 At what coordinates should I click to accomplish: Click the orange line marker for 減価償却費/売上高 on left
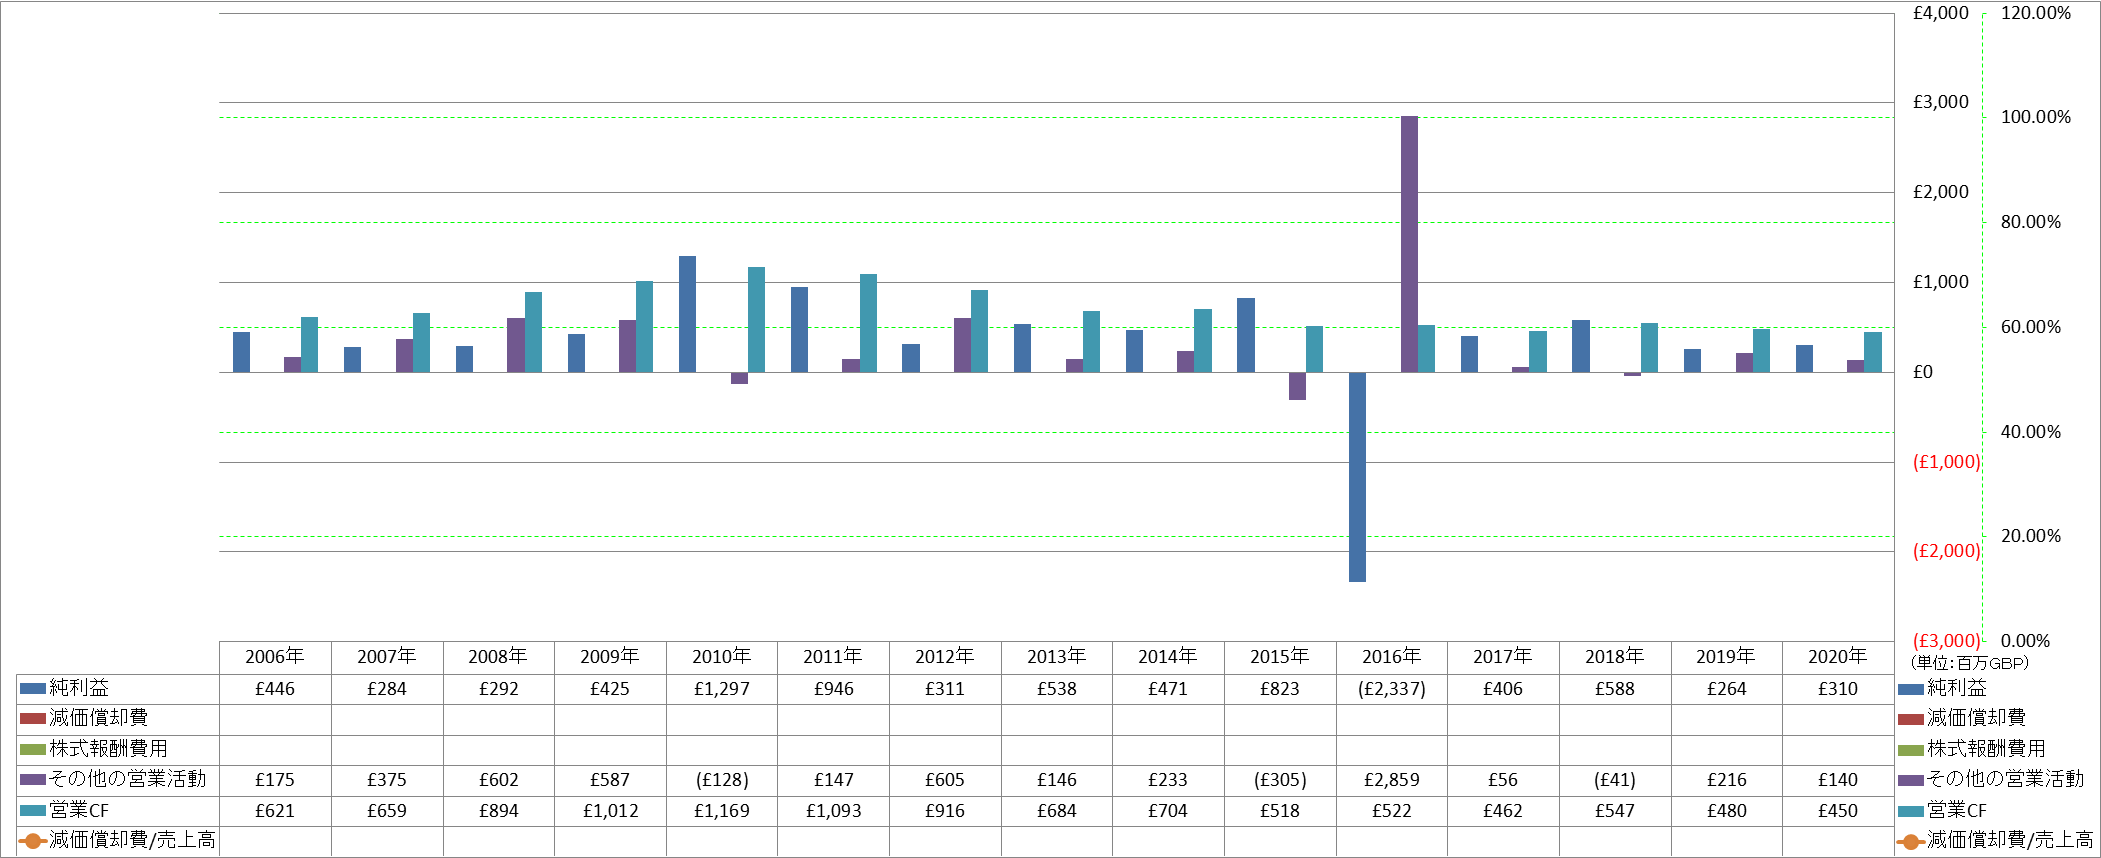click(x=33, y=841)
